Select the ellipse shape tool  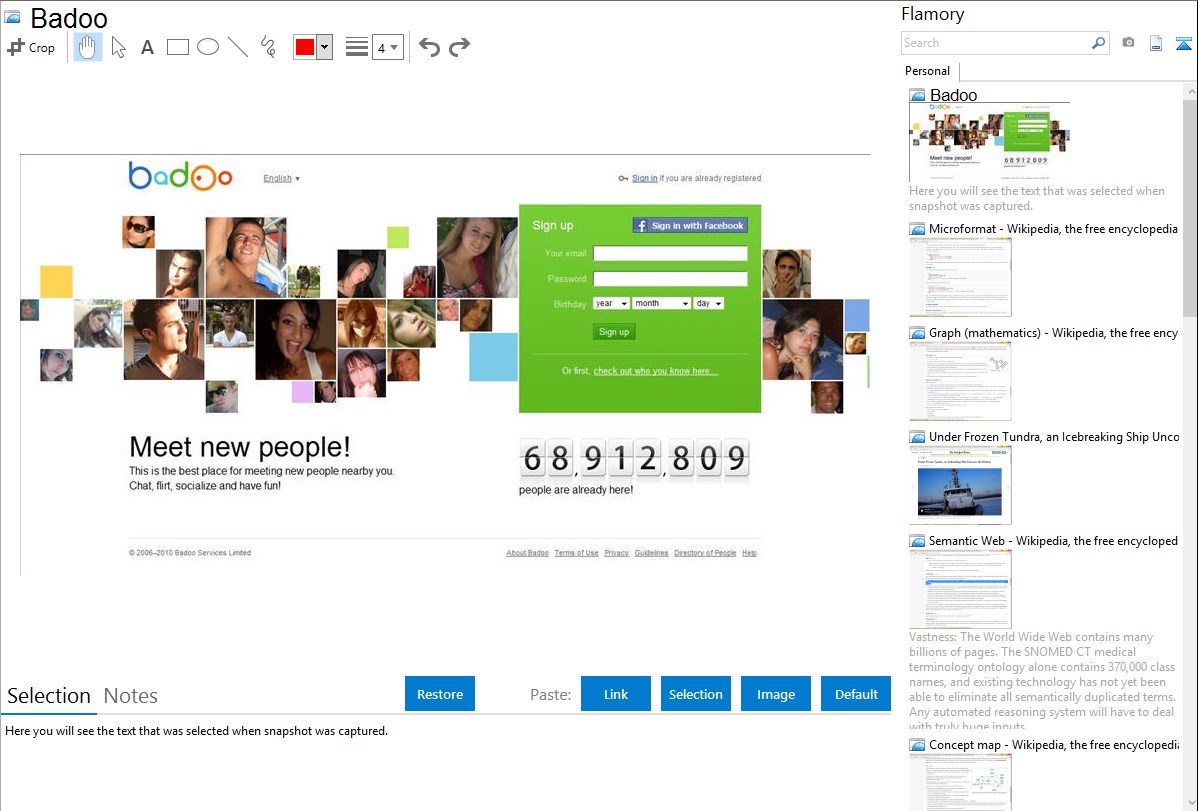tap(208, 47)
